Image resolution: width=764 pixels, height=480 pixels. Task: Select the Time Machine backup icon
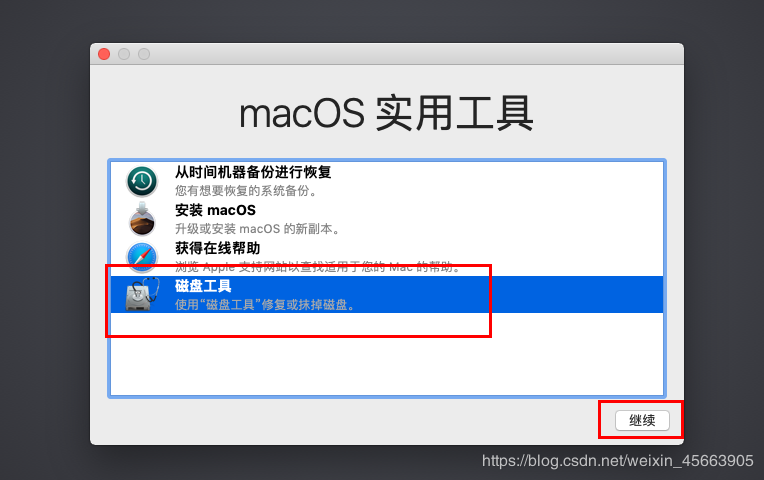(142, 181)
